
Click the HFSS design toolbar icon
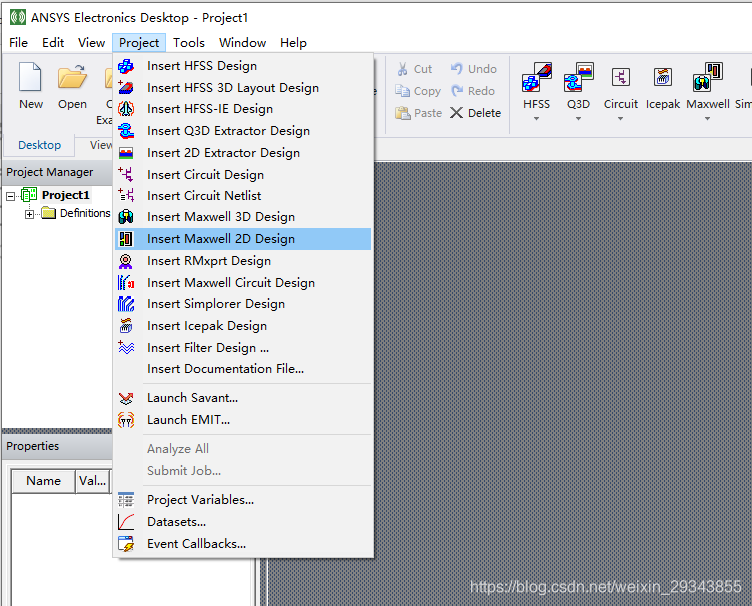(x=537, y=80)
